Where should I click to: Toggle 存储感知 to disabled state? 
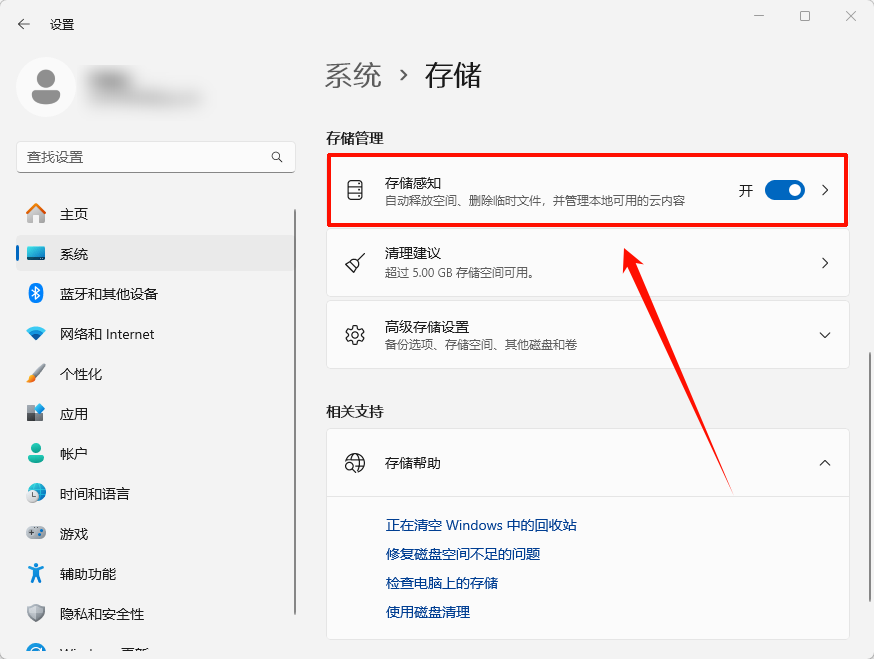[784, 189]
